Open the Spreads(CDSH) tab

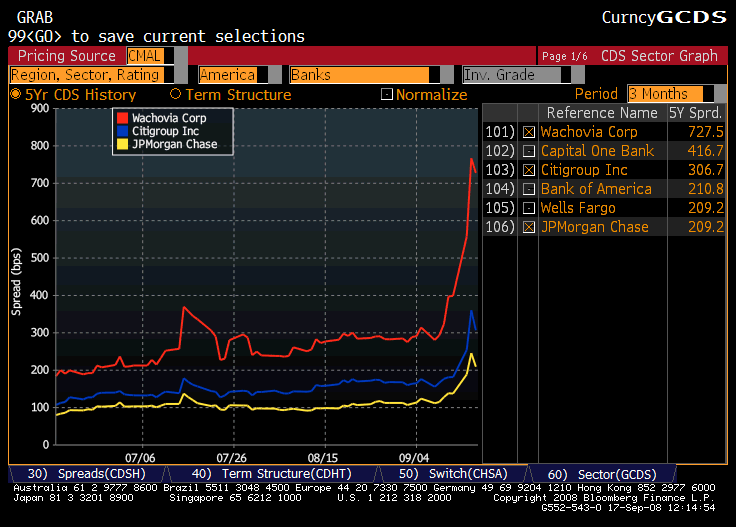(87, 474)
